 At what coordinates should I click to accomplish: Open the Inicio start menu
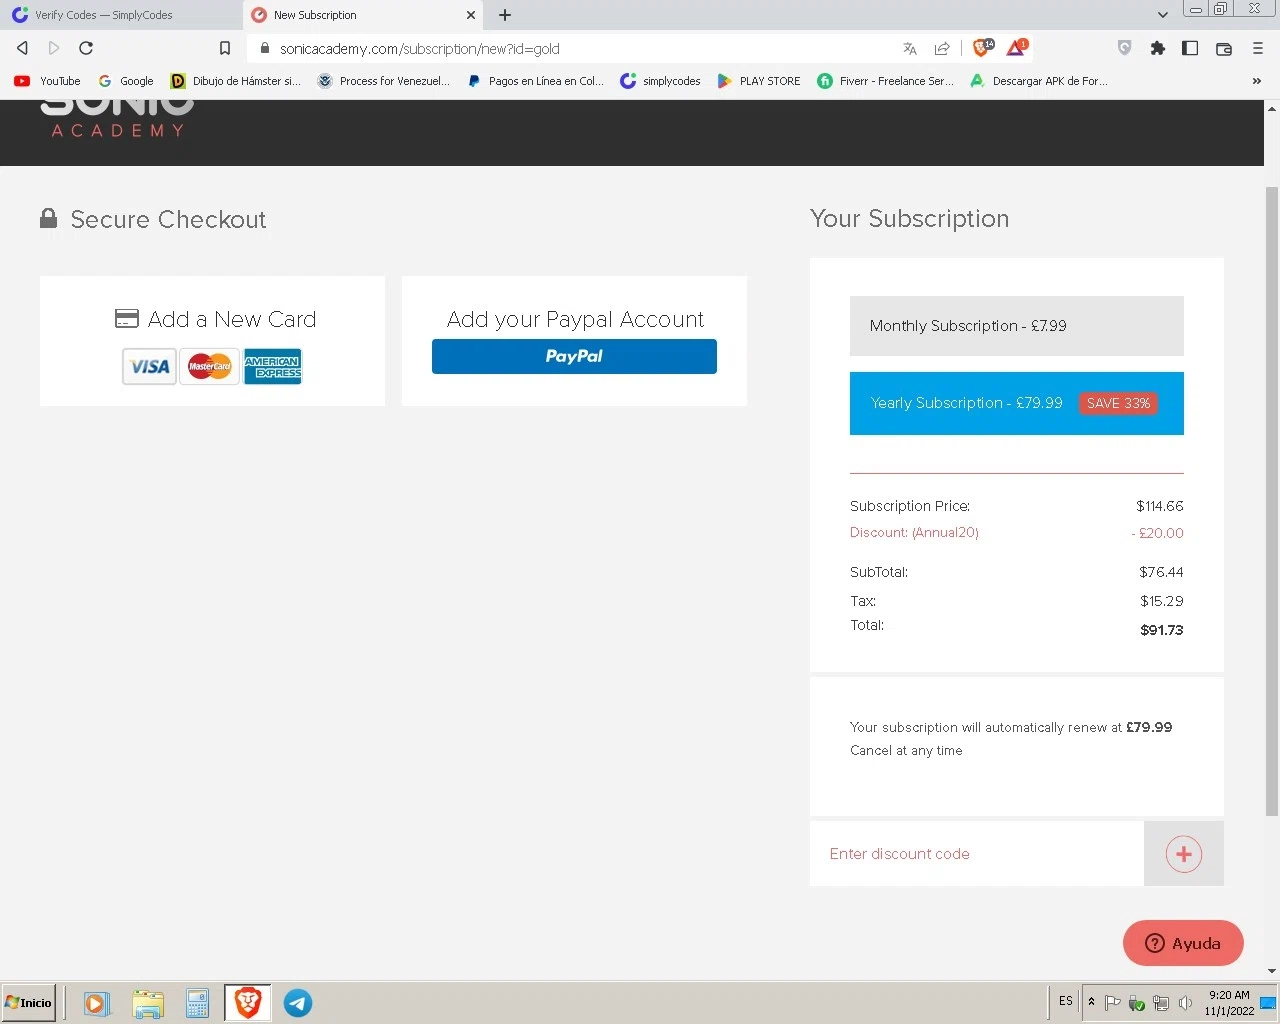coord(29,1003)
